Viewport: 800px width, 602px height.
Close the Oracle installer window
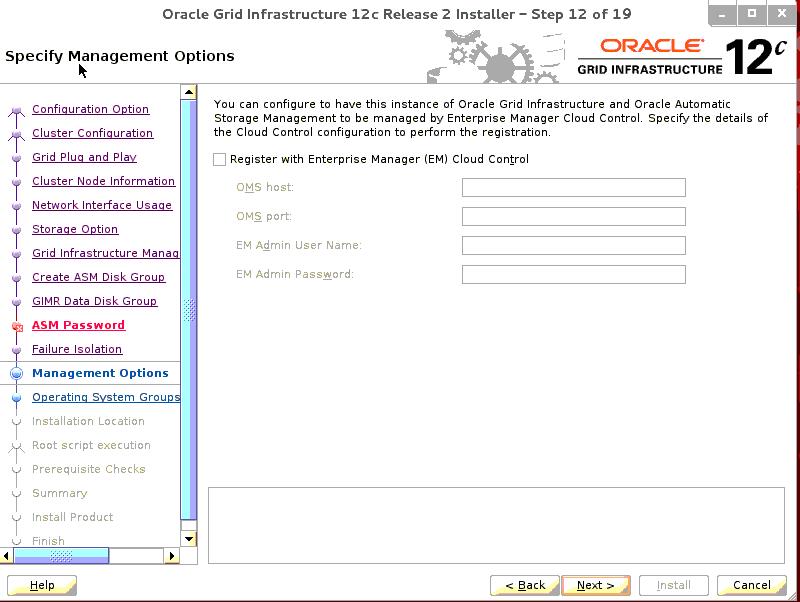pyautogui.click(x=782, y=14)
